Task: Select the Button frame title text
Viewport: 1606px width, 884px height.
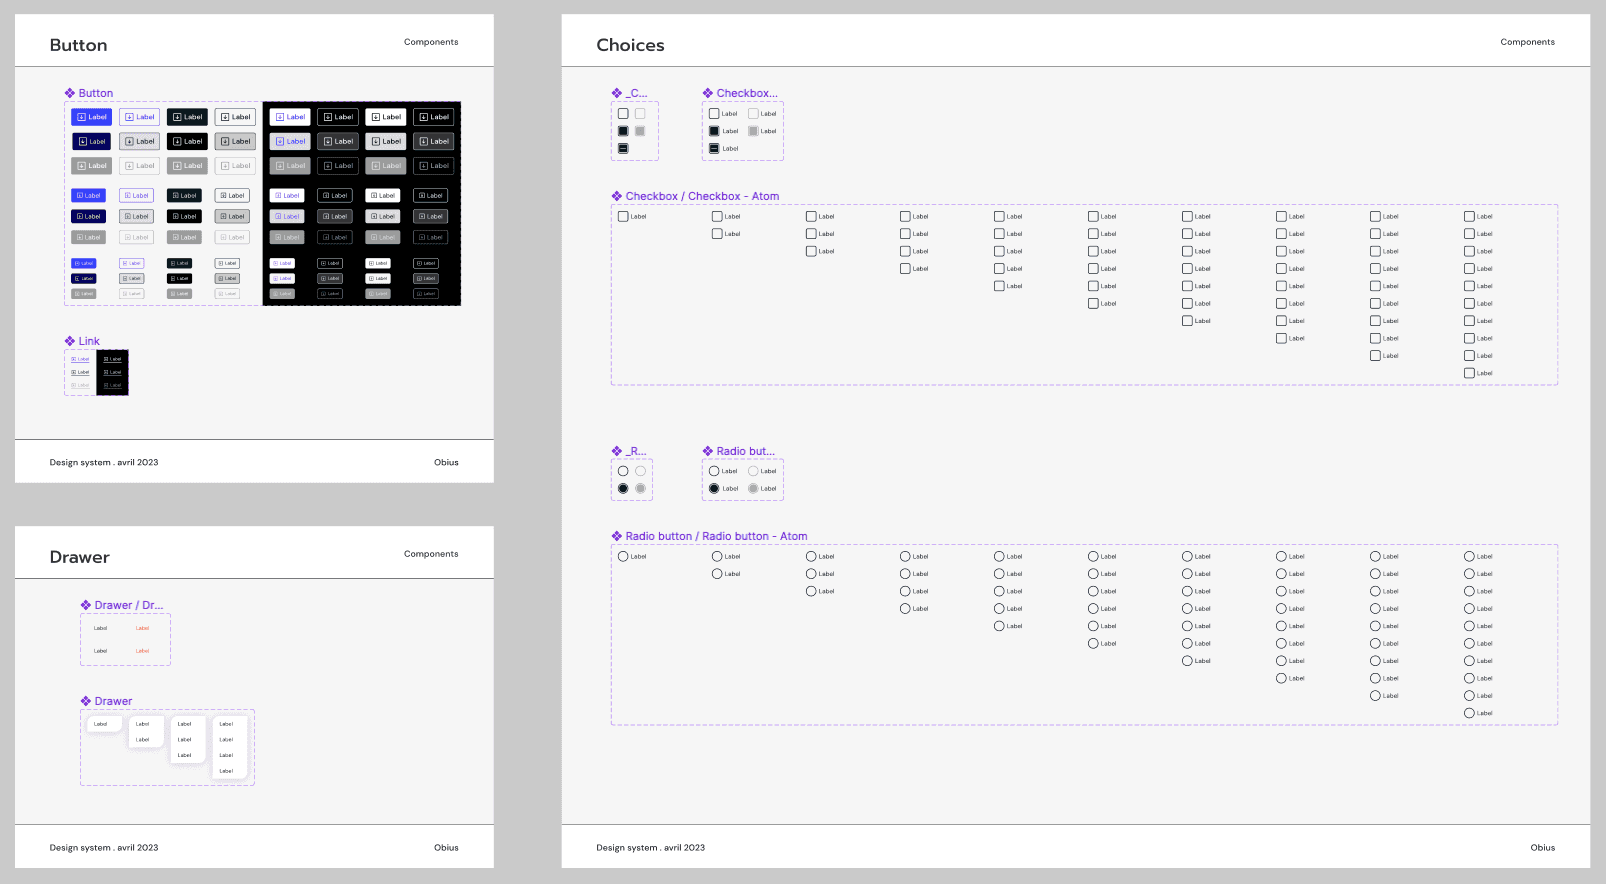Action: click(78, 45)
